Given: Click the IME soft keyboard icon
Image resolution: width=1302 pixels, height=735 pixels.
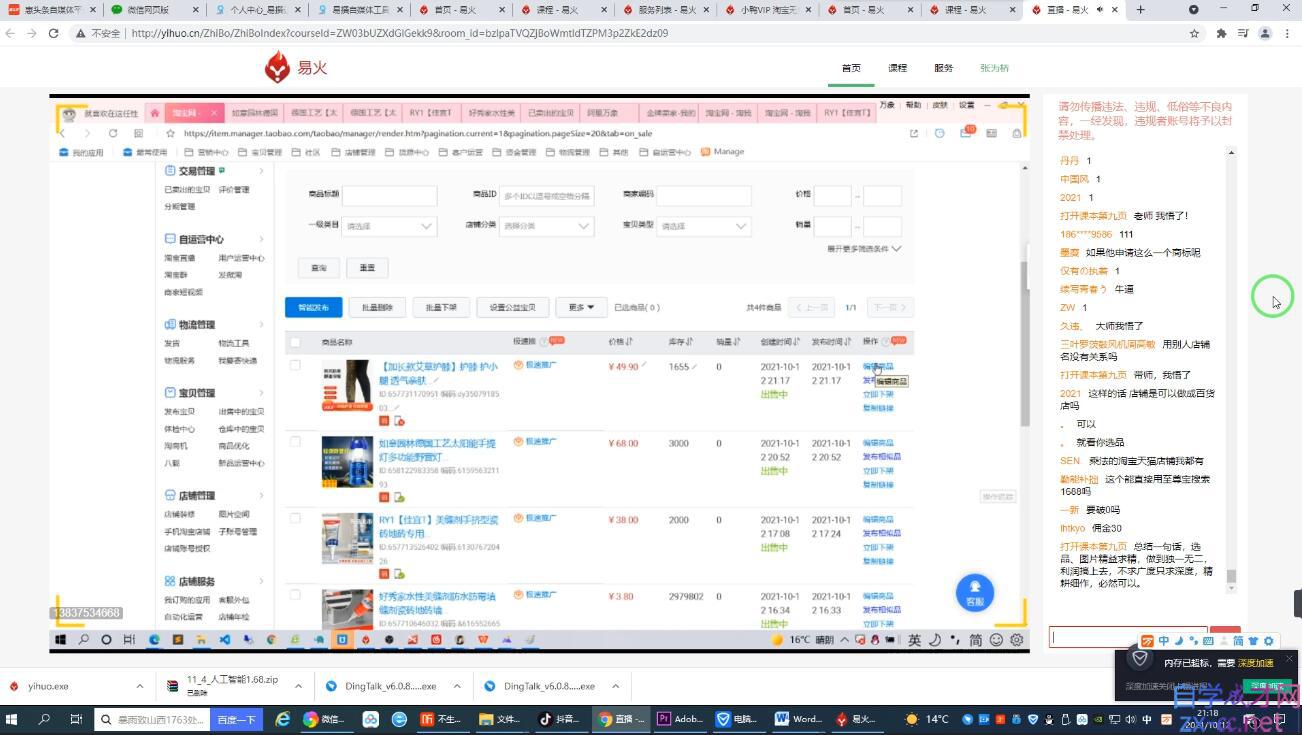Looking at the screenshot, I should 1209,641.
